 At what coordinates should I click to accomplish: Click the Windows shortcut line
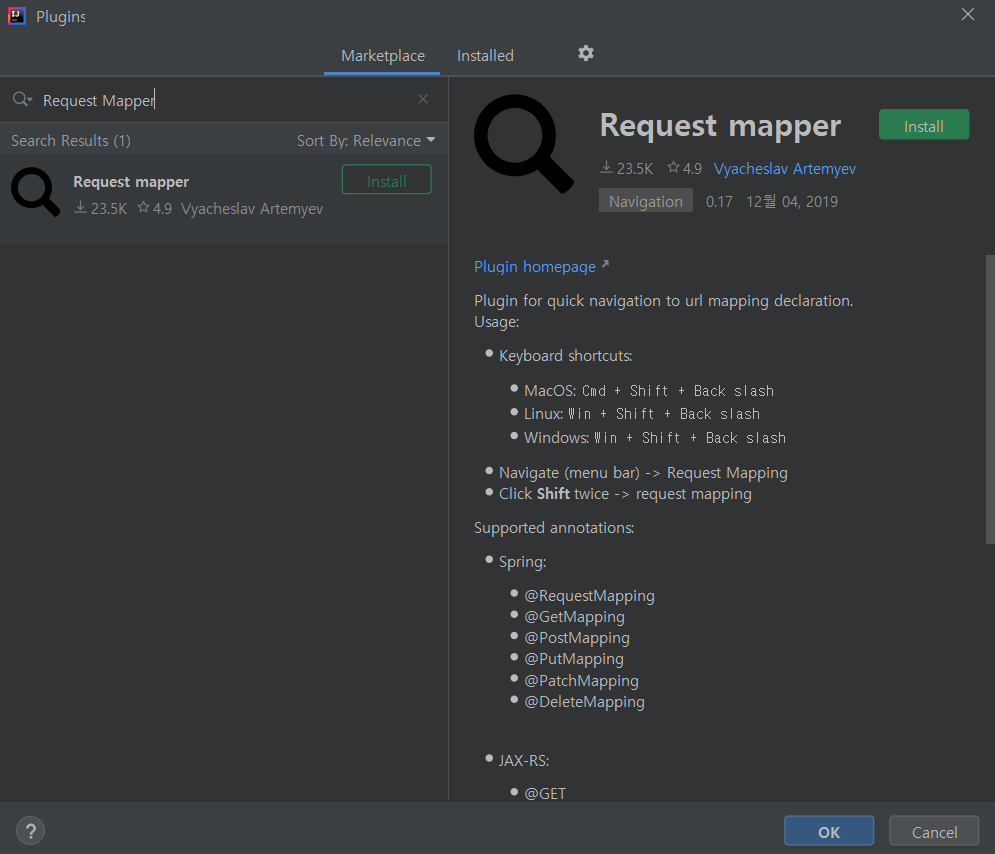[x=655, y=438]
